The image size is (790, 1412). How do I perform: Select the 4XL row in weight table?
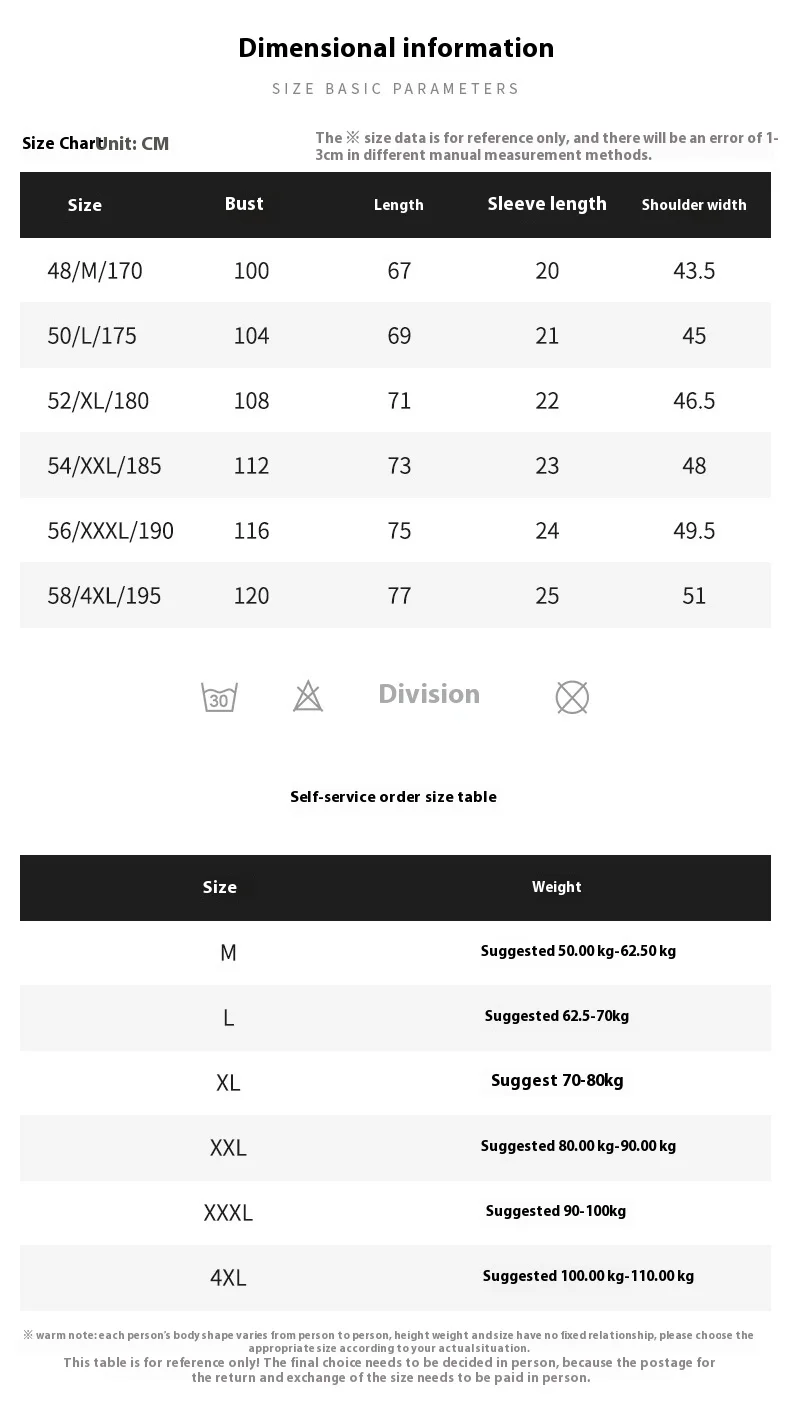[x=228, y=1278]
